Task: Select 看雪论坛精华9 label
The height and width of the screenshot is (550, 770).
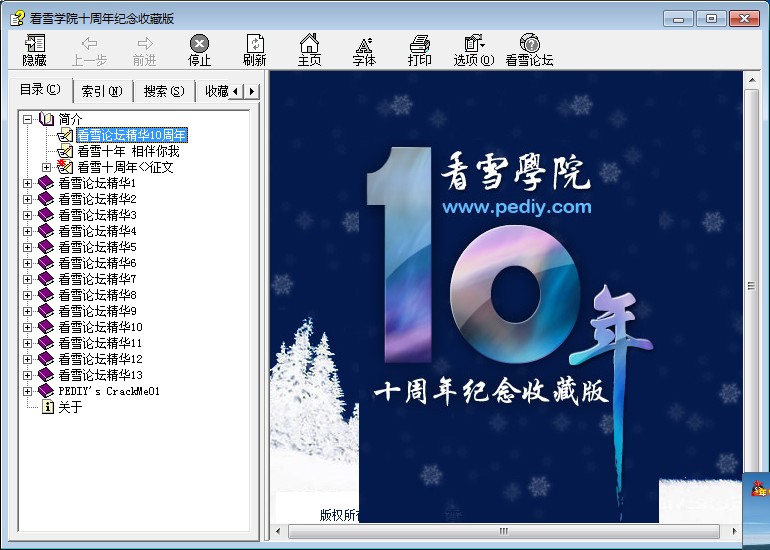Action: point(97,311)
